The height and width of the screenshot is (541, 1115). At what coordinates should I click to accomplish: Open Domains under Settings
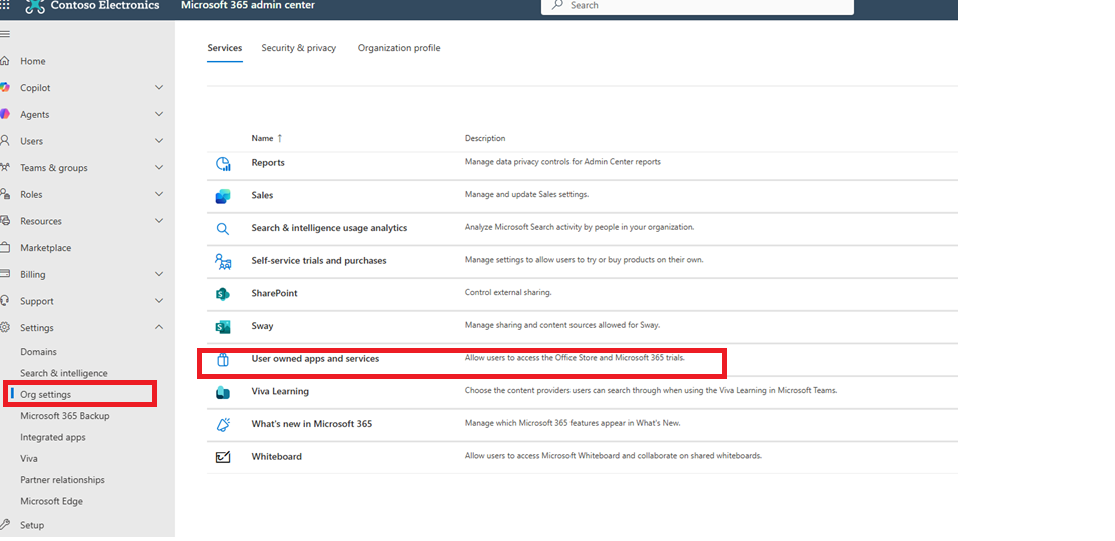pyautogui.click(x=38, y=352)
